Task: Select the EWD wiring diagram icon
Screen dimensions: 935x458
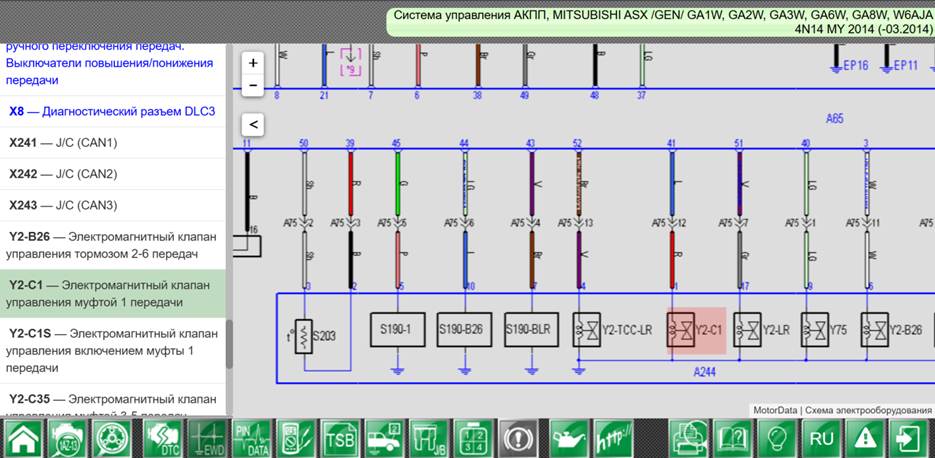Action: click(208, 440)
